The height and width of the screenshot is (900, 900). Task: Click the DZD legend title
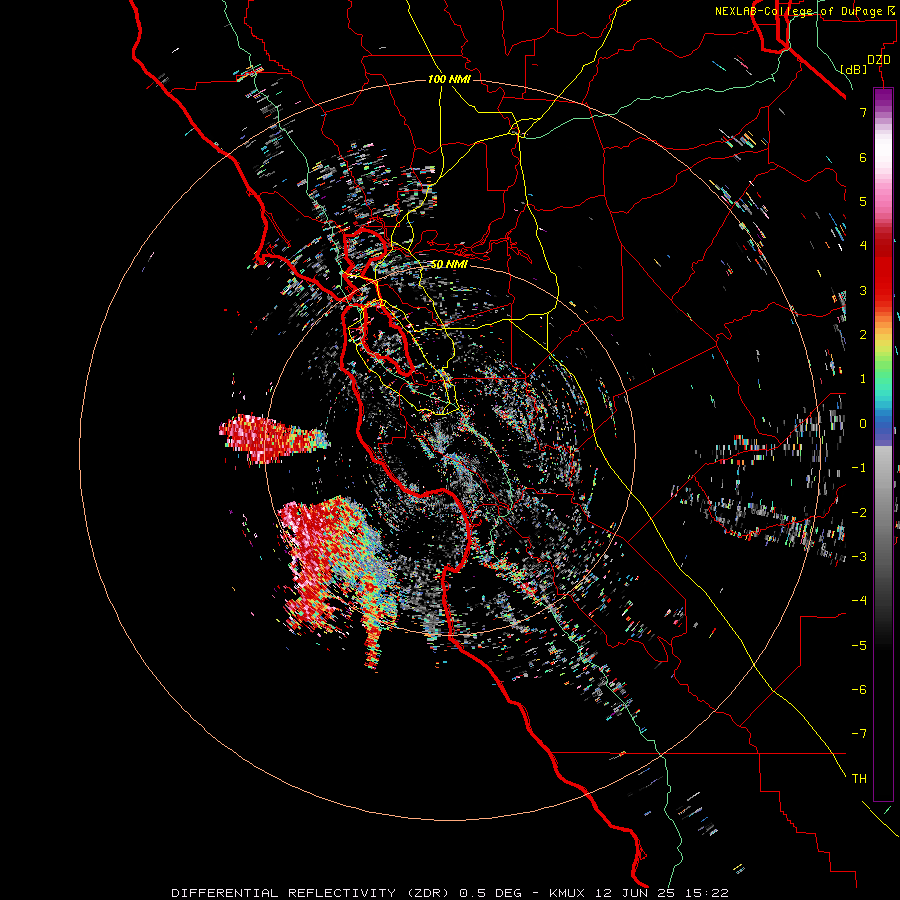(878, 60)
